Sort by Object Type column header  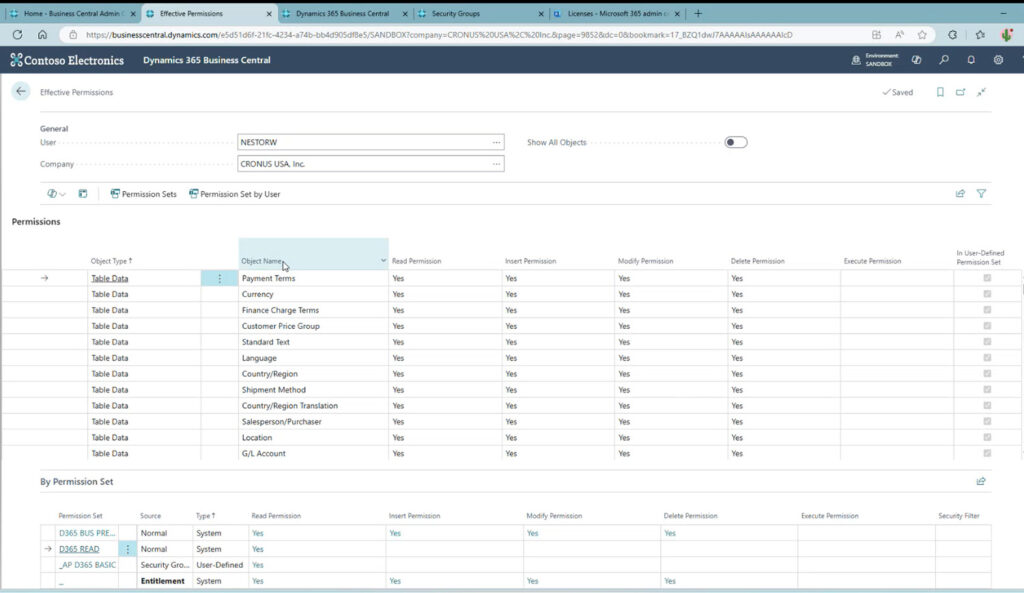pos(111,261)
